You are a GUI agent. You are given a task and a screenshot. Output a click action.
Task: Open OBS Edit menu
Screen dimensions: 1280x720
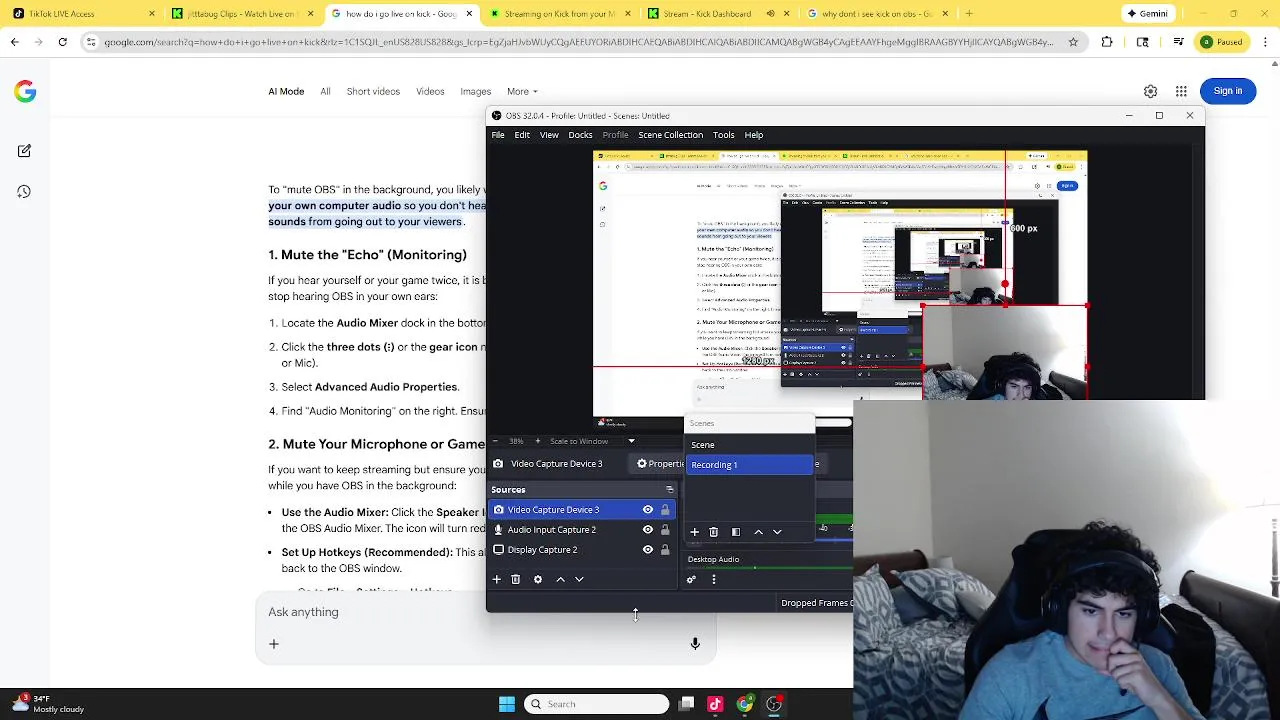click(x=522, y=135)
